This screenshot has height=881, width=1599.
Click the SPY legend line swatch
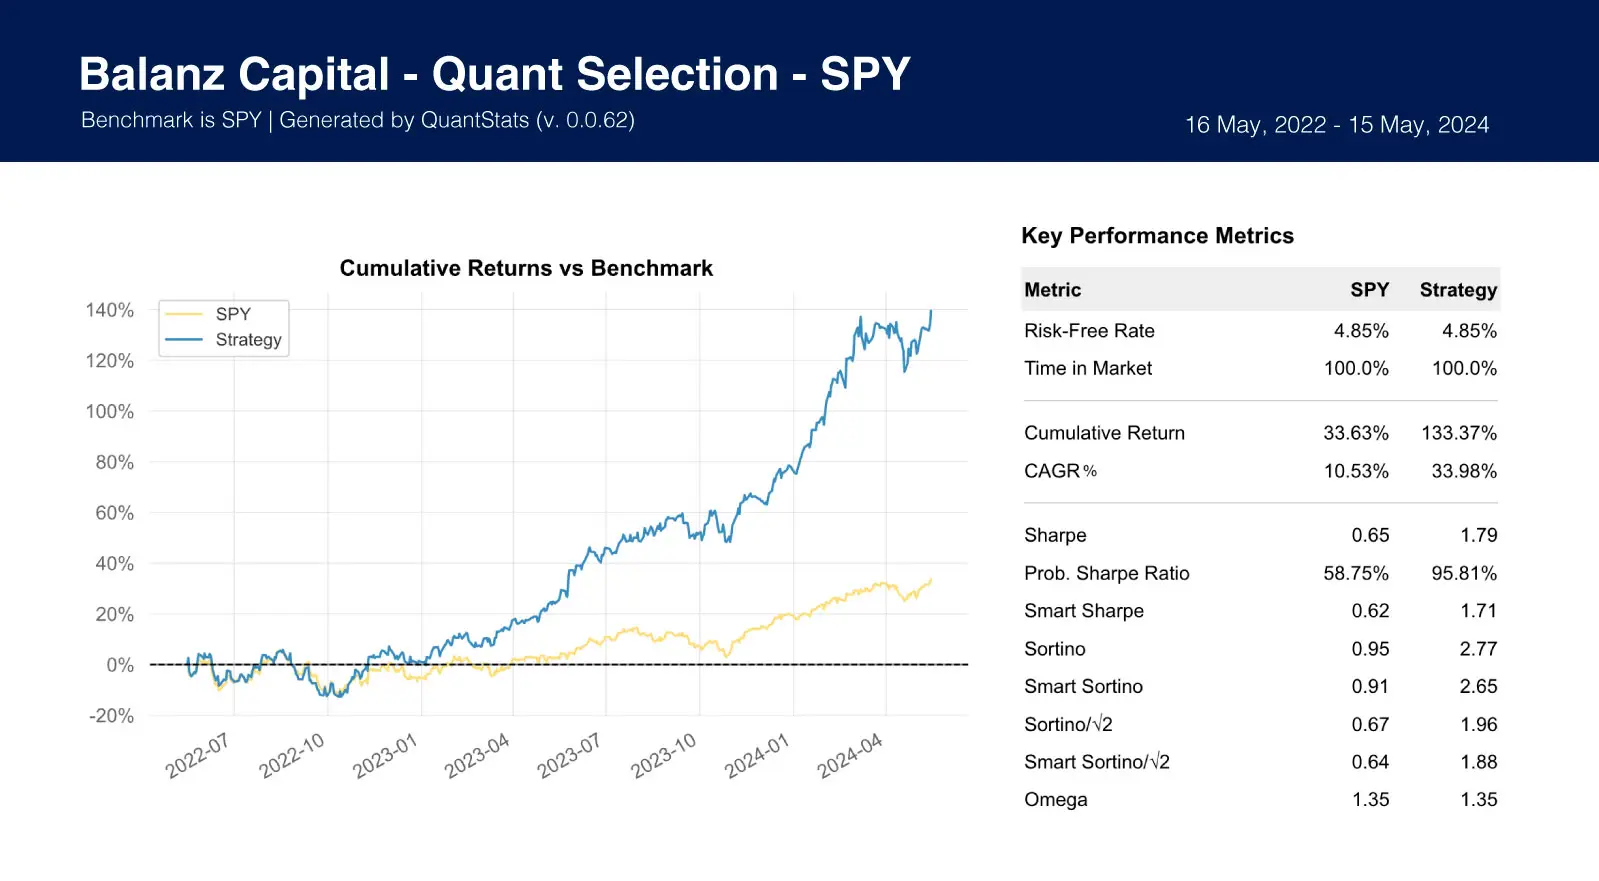183,314
